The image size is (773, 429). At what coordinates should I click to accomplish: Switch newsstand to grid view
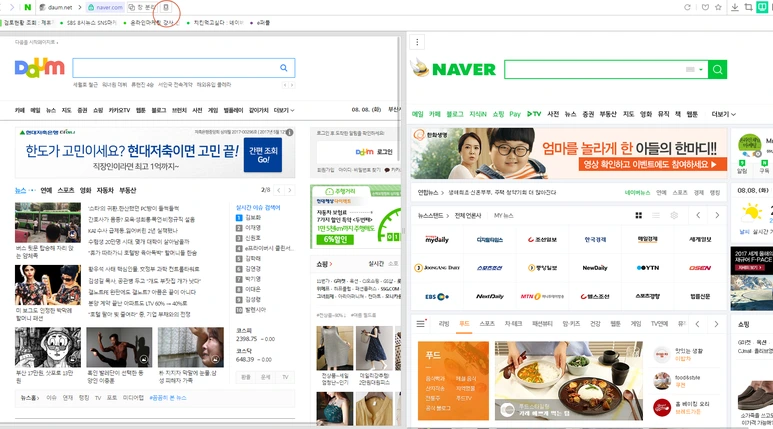(638, 215)
